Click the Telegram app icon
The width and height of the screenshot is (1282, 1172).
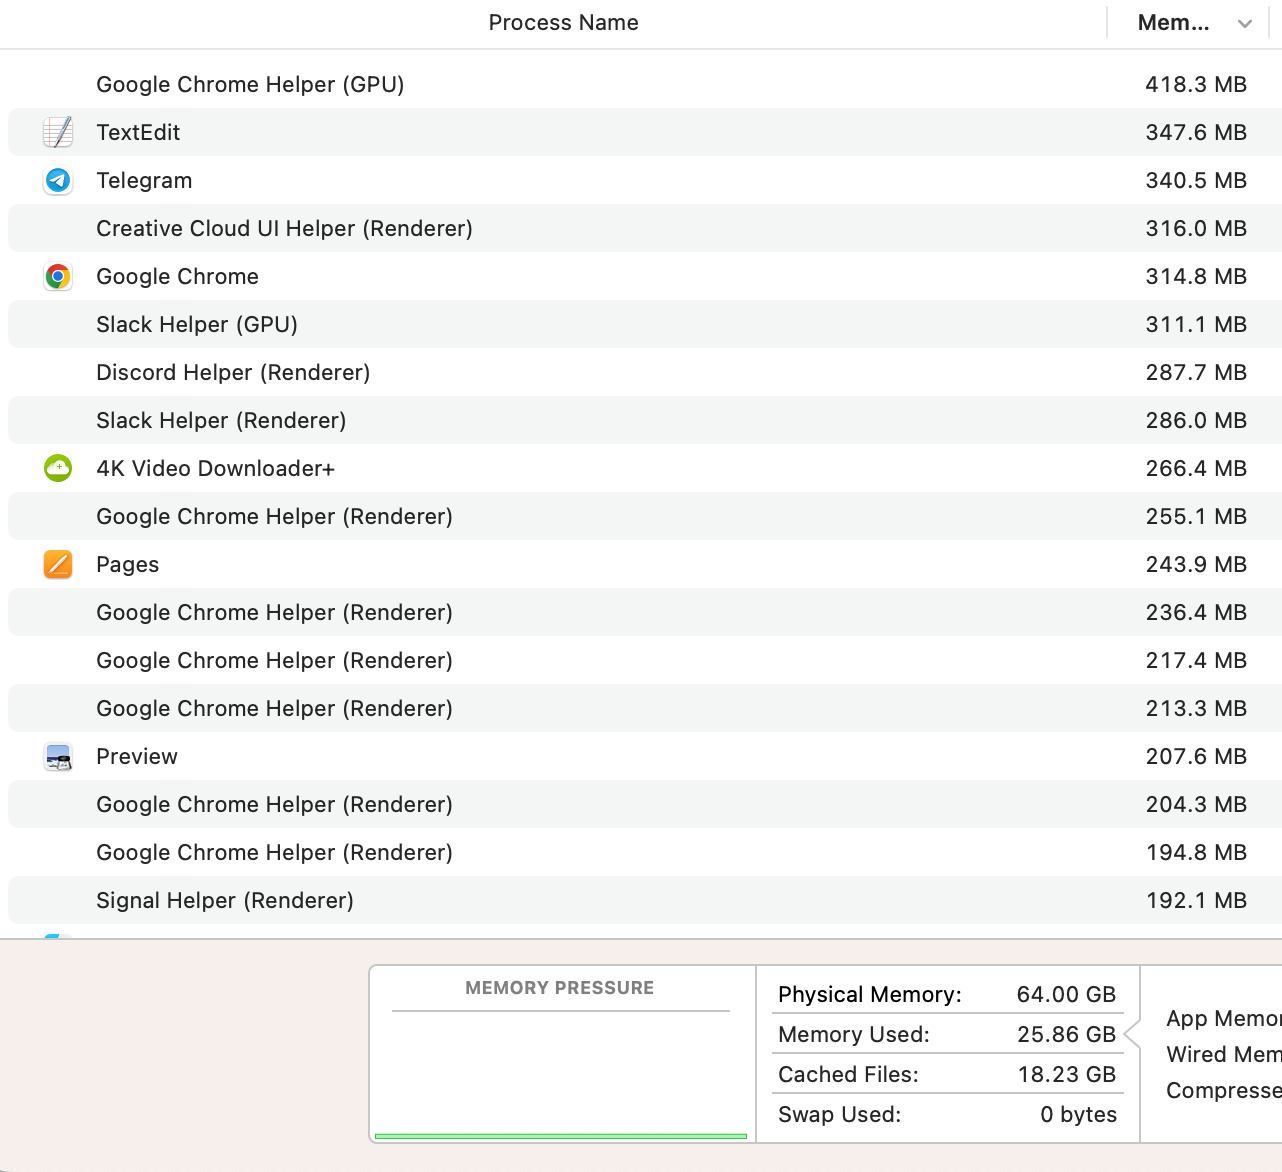pyautogui.click(x=58, y=180)
